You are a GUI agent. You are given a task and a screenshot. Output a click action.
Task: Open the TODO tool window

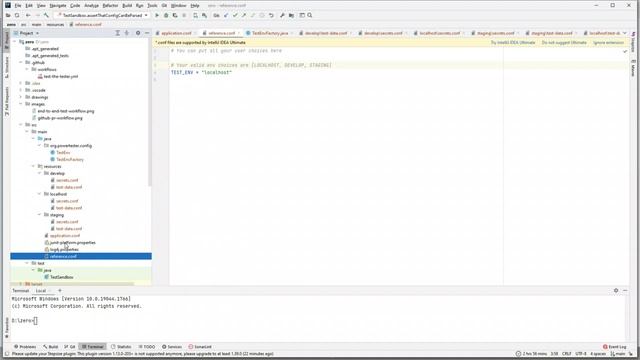tap(147, 347)
